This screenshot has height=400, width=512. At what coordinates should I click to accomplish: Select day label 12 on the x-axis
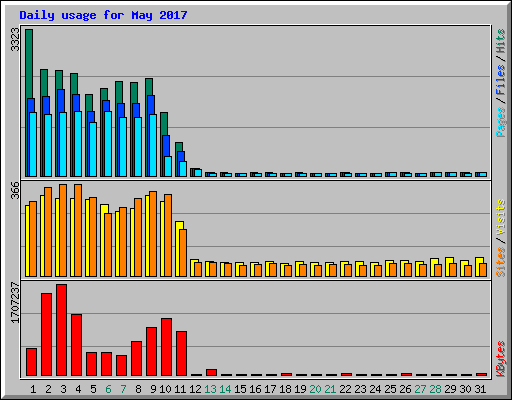pos(195,389)
